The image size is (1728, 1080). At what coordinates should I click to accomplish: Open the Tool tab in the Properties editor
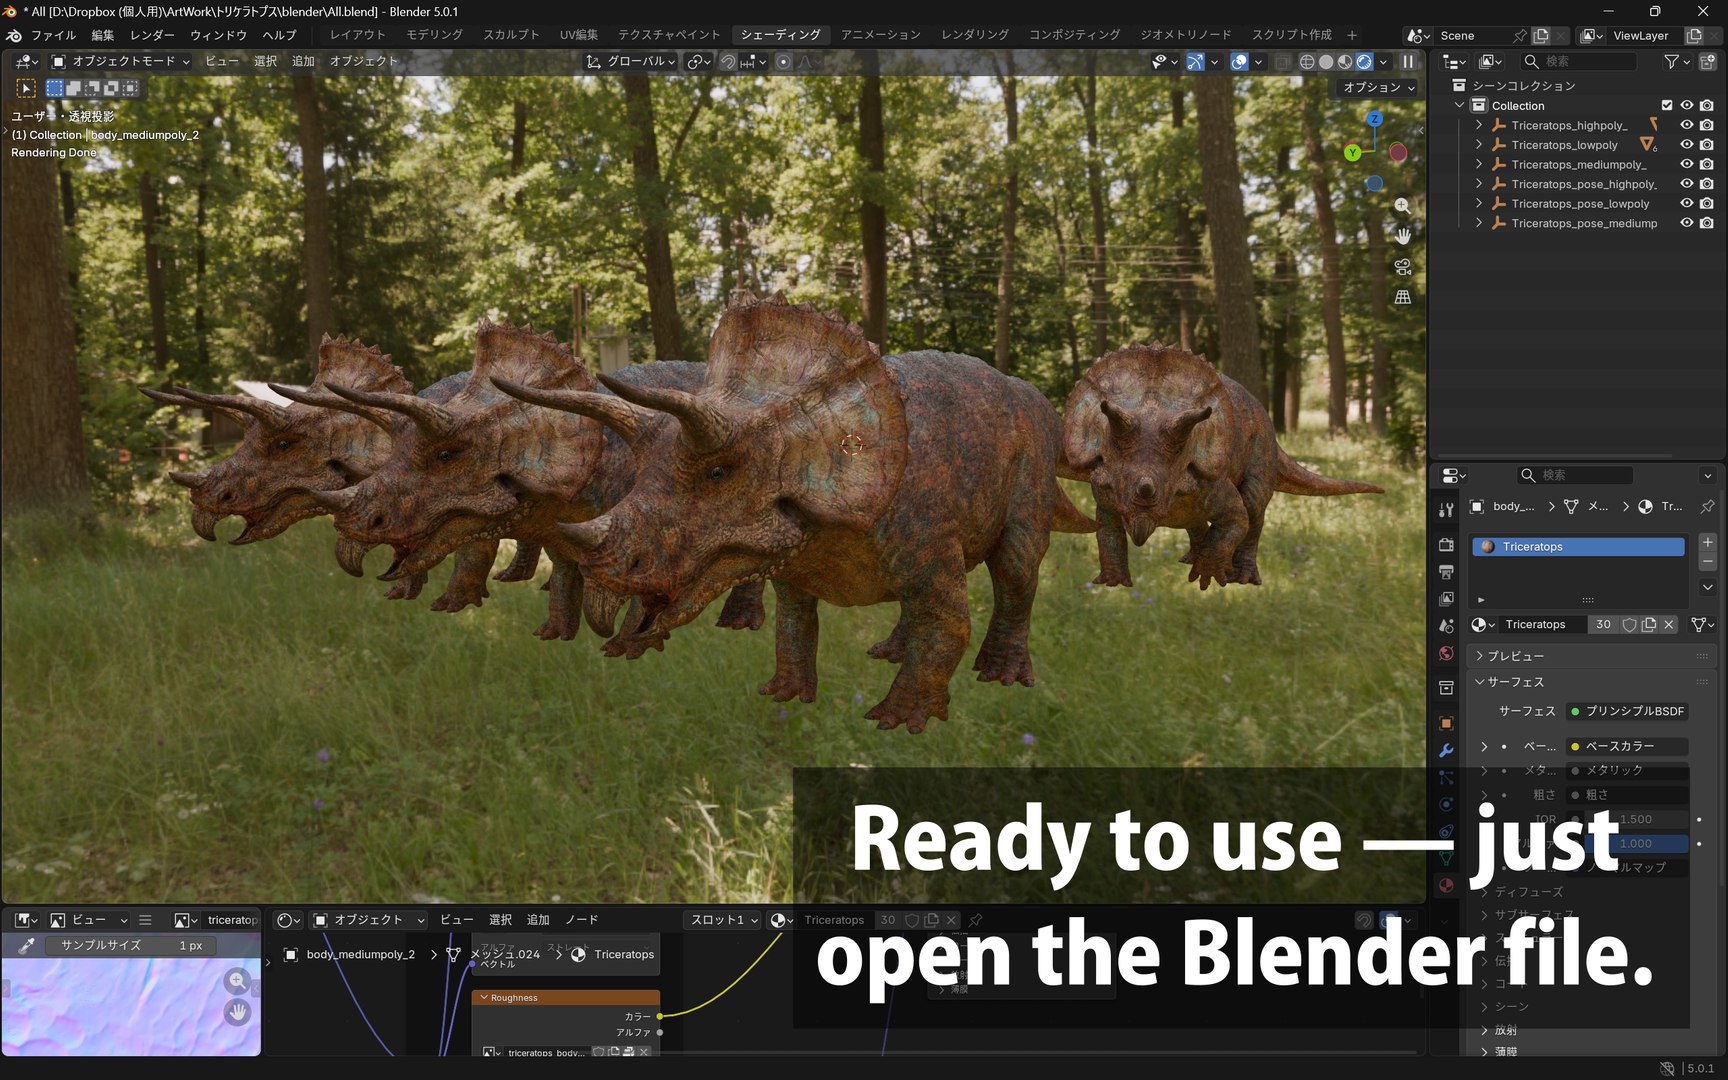point(1446,510)
